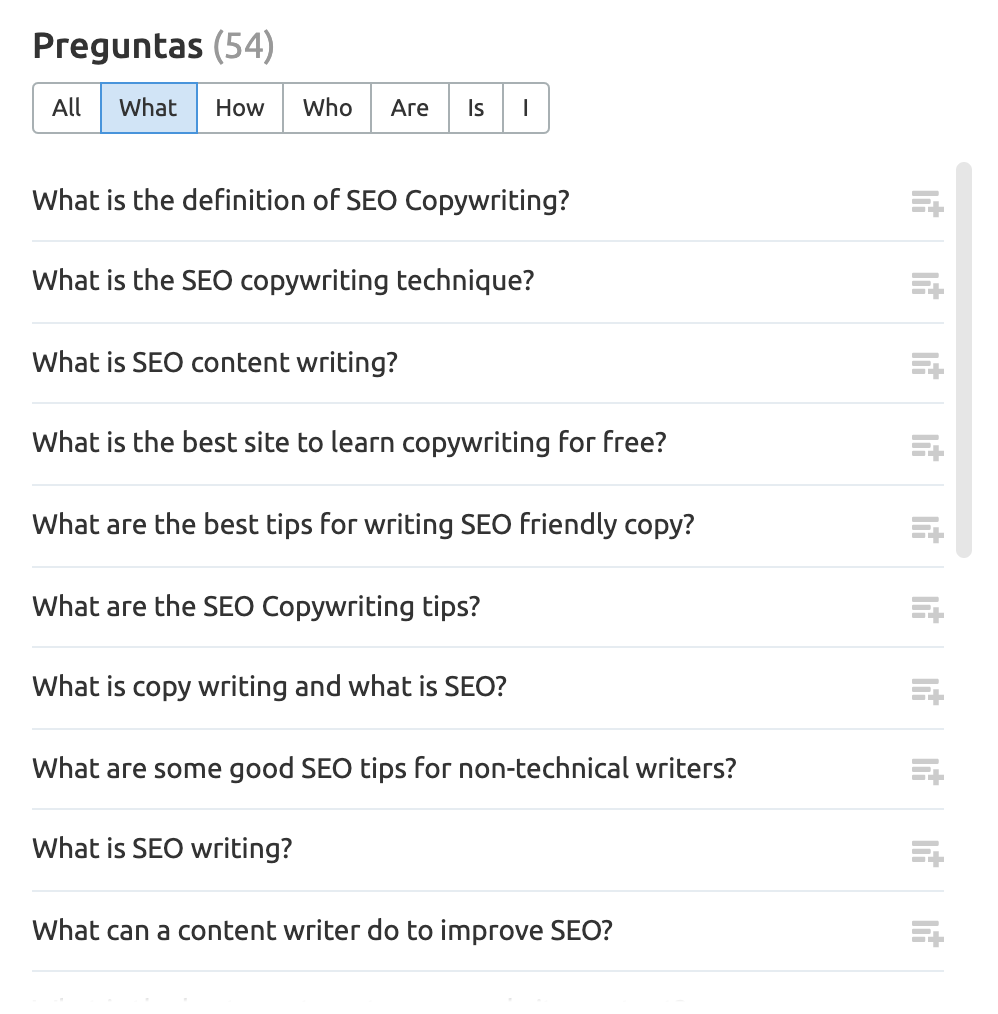Filter questions by How

[x=240, y=108]
